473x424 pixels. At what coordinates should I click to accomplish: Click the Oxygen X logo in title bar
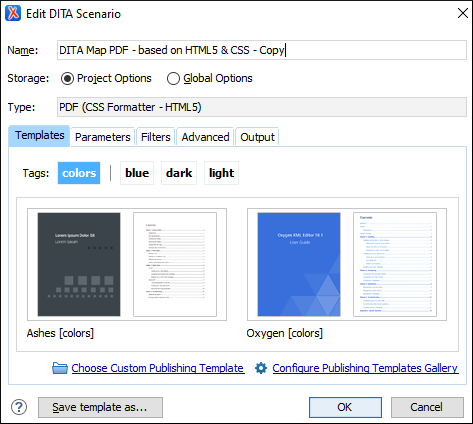point(13,14)
